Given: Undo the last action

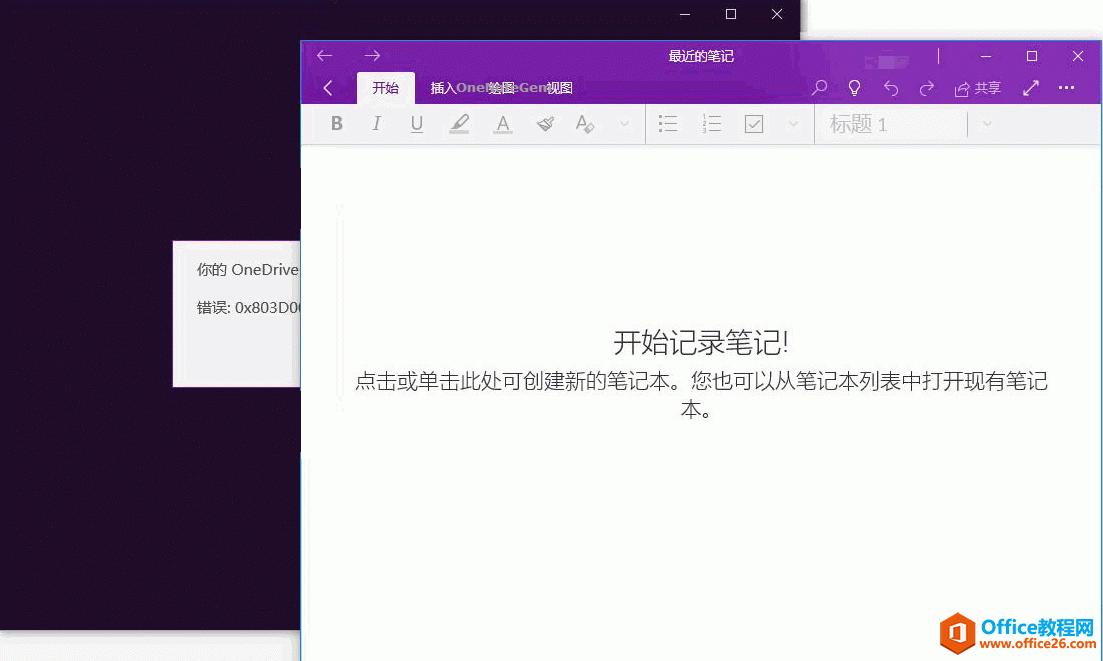Looking at the screenshot, I should [x=890, y=88].
